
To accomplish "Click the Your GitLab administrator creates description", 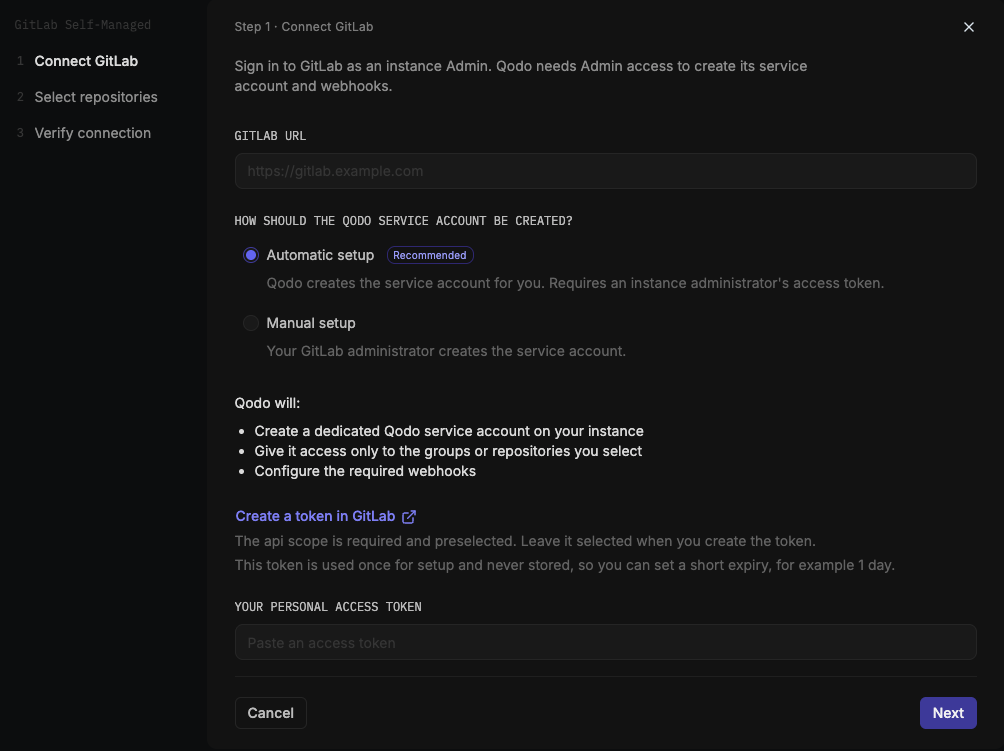I will (x=446, y=351).
